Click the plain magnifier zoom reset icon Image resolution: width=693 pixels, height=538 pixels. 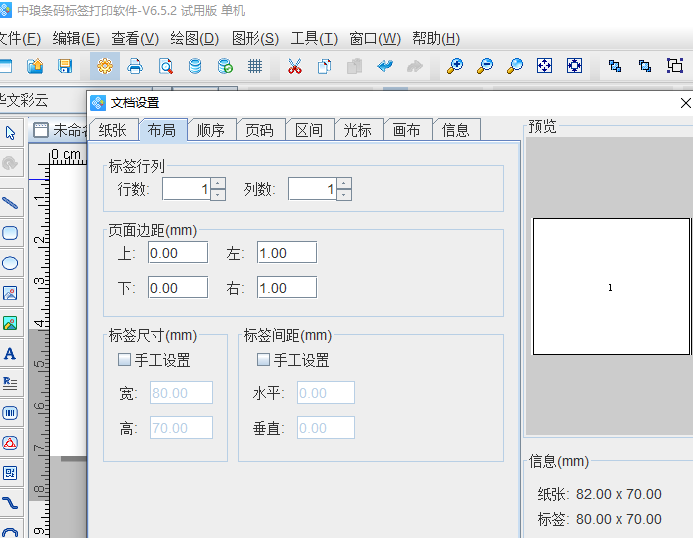tap(514, 66)
